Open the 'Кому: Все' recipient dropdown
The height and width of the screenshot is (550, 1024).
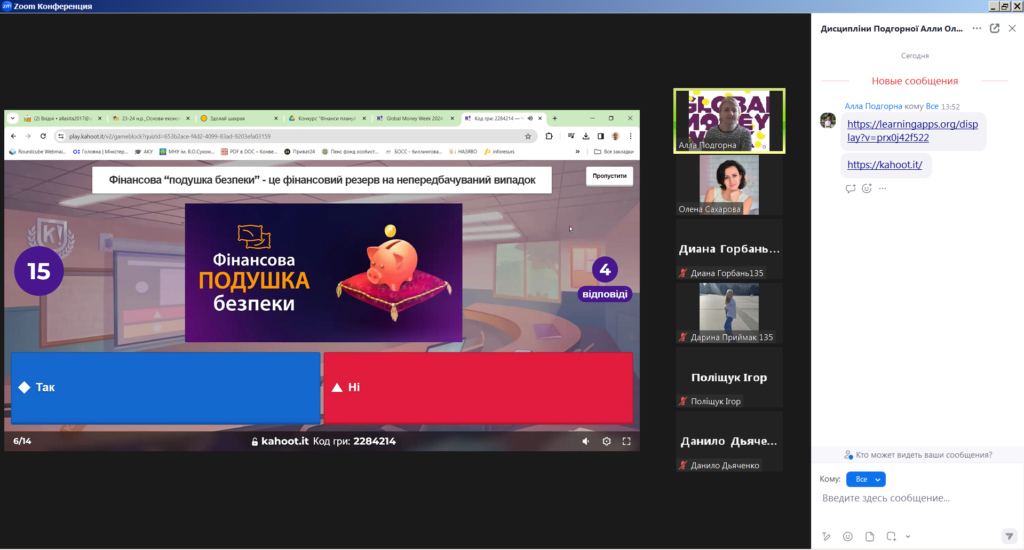point(865,479)
